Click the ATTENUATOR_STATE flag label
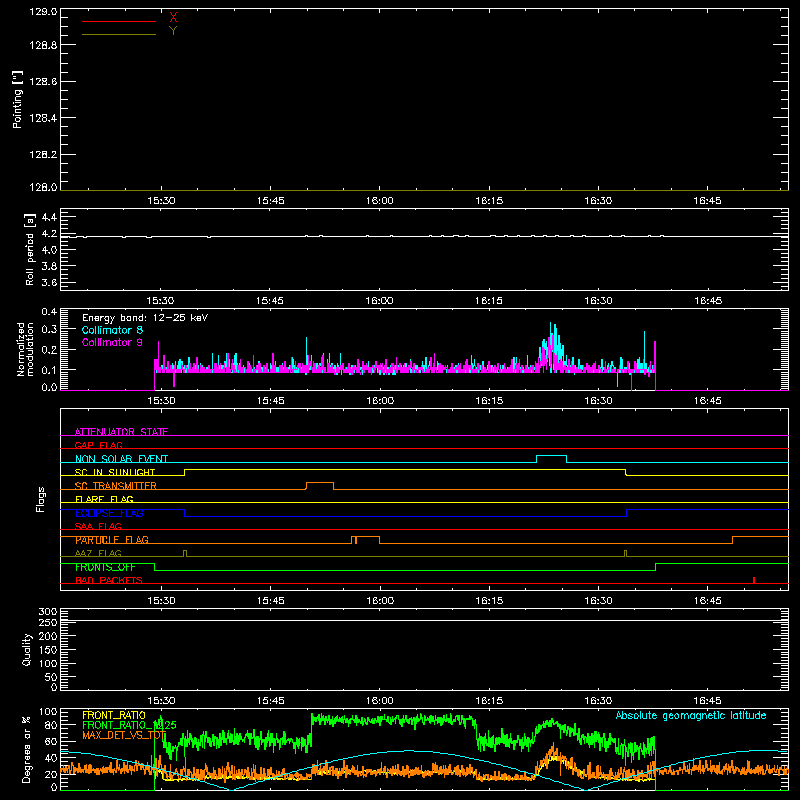Viewport: 800px width, 800px height. [x=121, y=432]
